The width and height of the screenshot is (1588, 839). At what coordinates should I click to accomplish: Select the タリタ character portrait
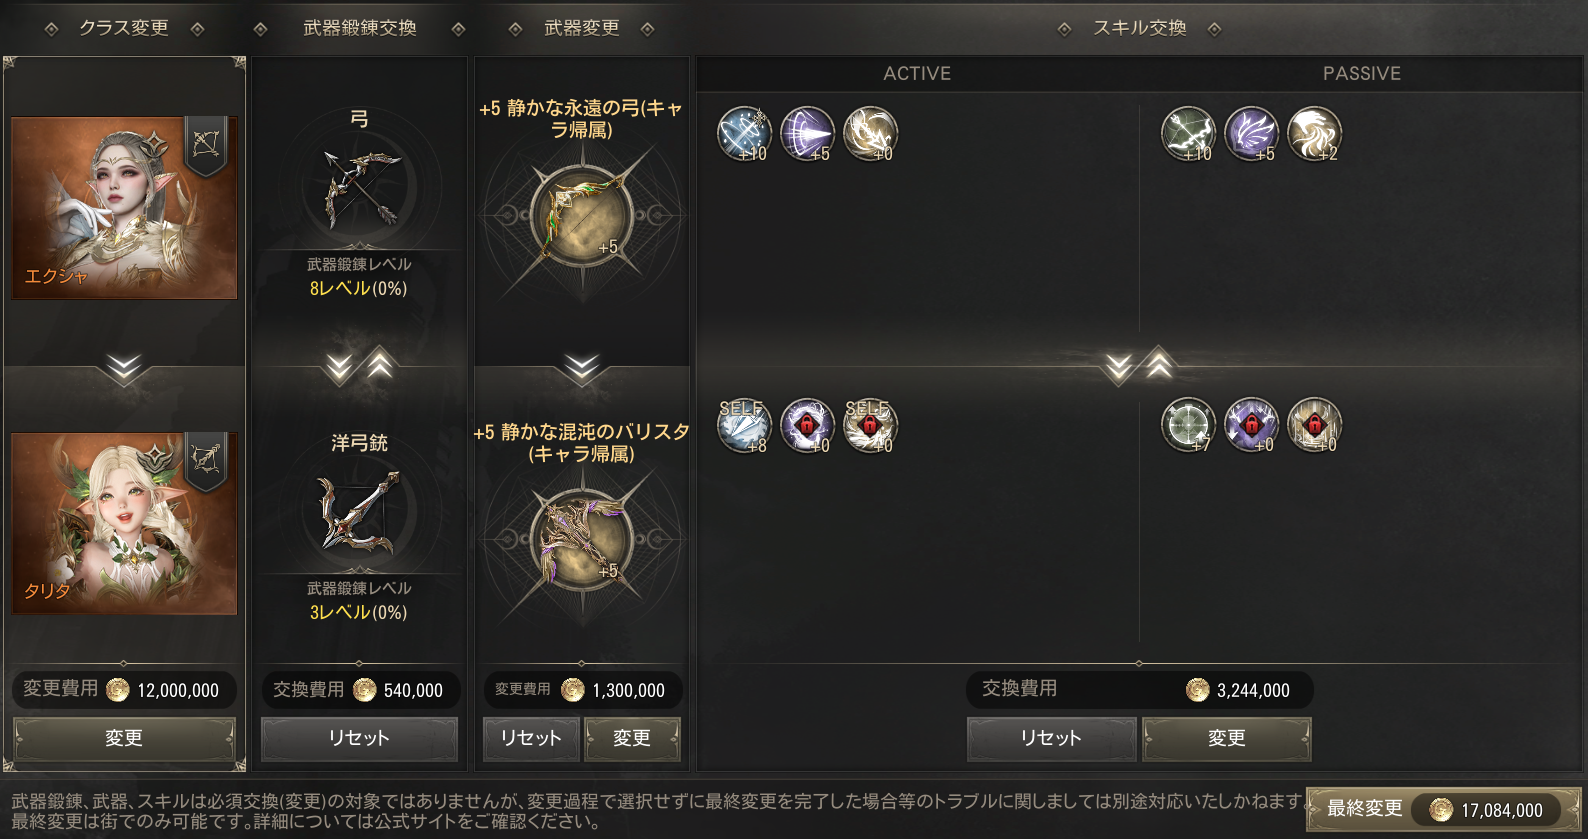[124, 523]
